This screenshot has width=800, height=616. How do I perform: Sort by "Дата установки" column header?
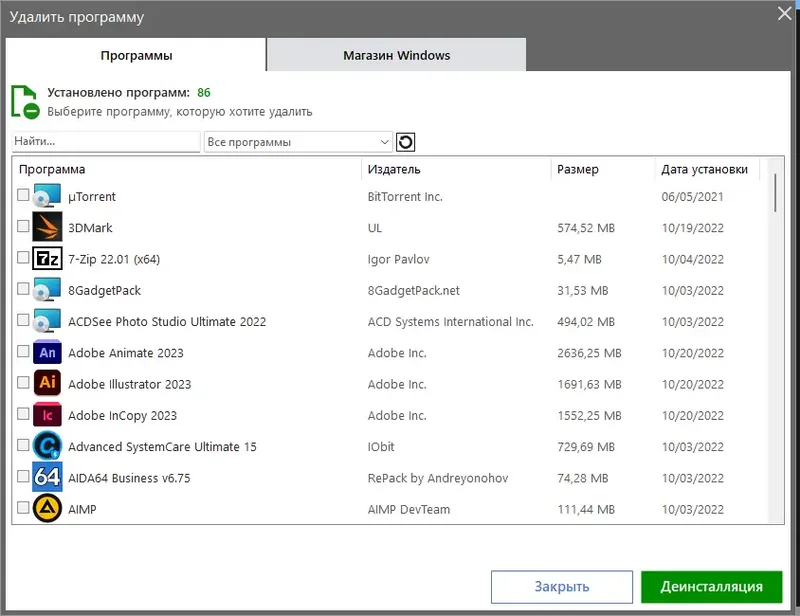coord(704,169)
